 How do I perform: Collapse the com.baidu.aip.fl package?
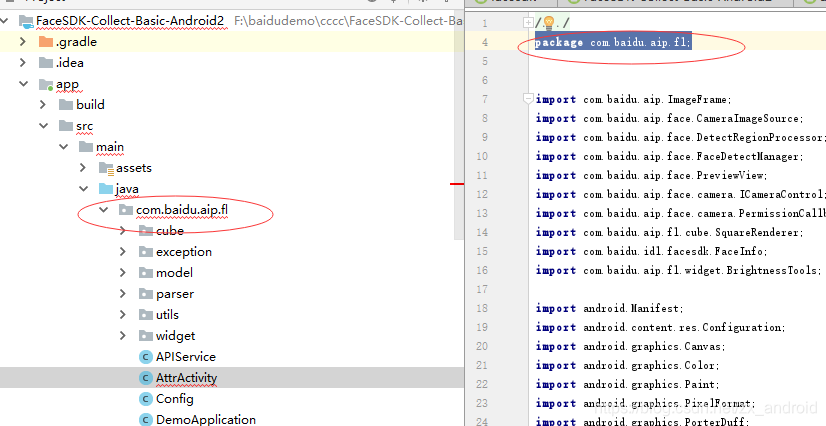pyautogui.click(x=103, y=210)
